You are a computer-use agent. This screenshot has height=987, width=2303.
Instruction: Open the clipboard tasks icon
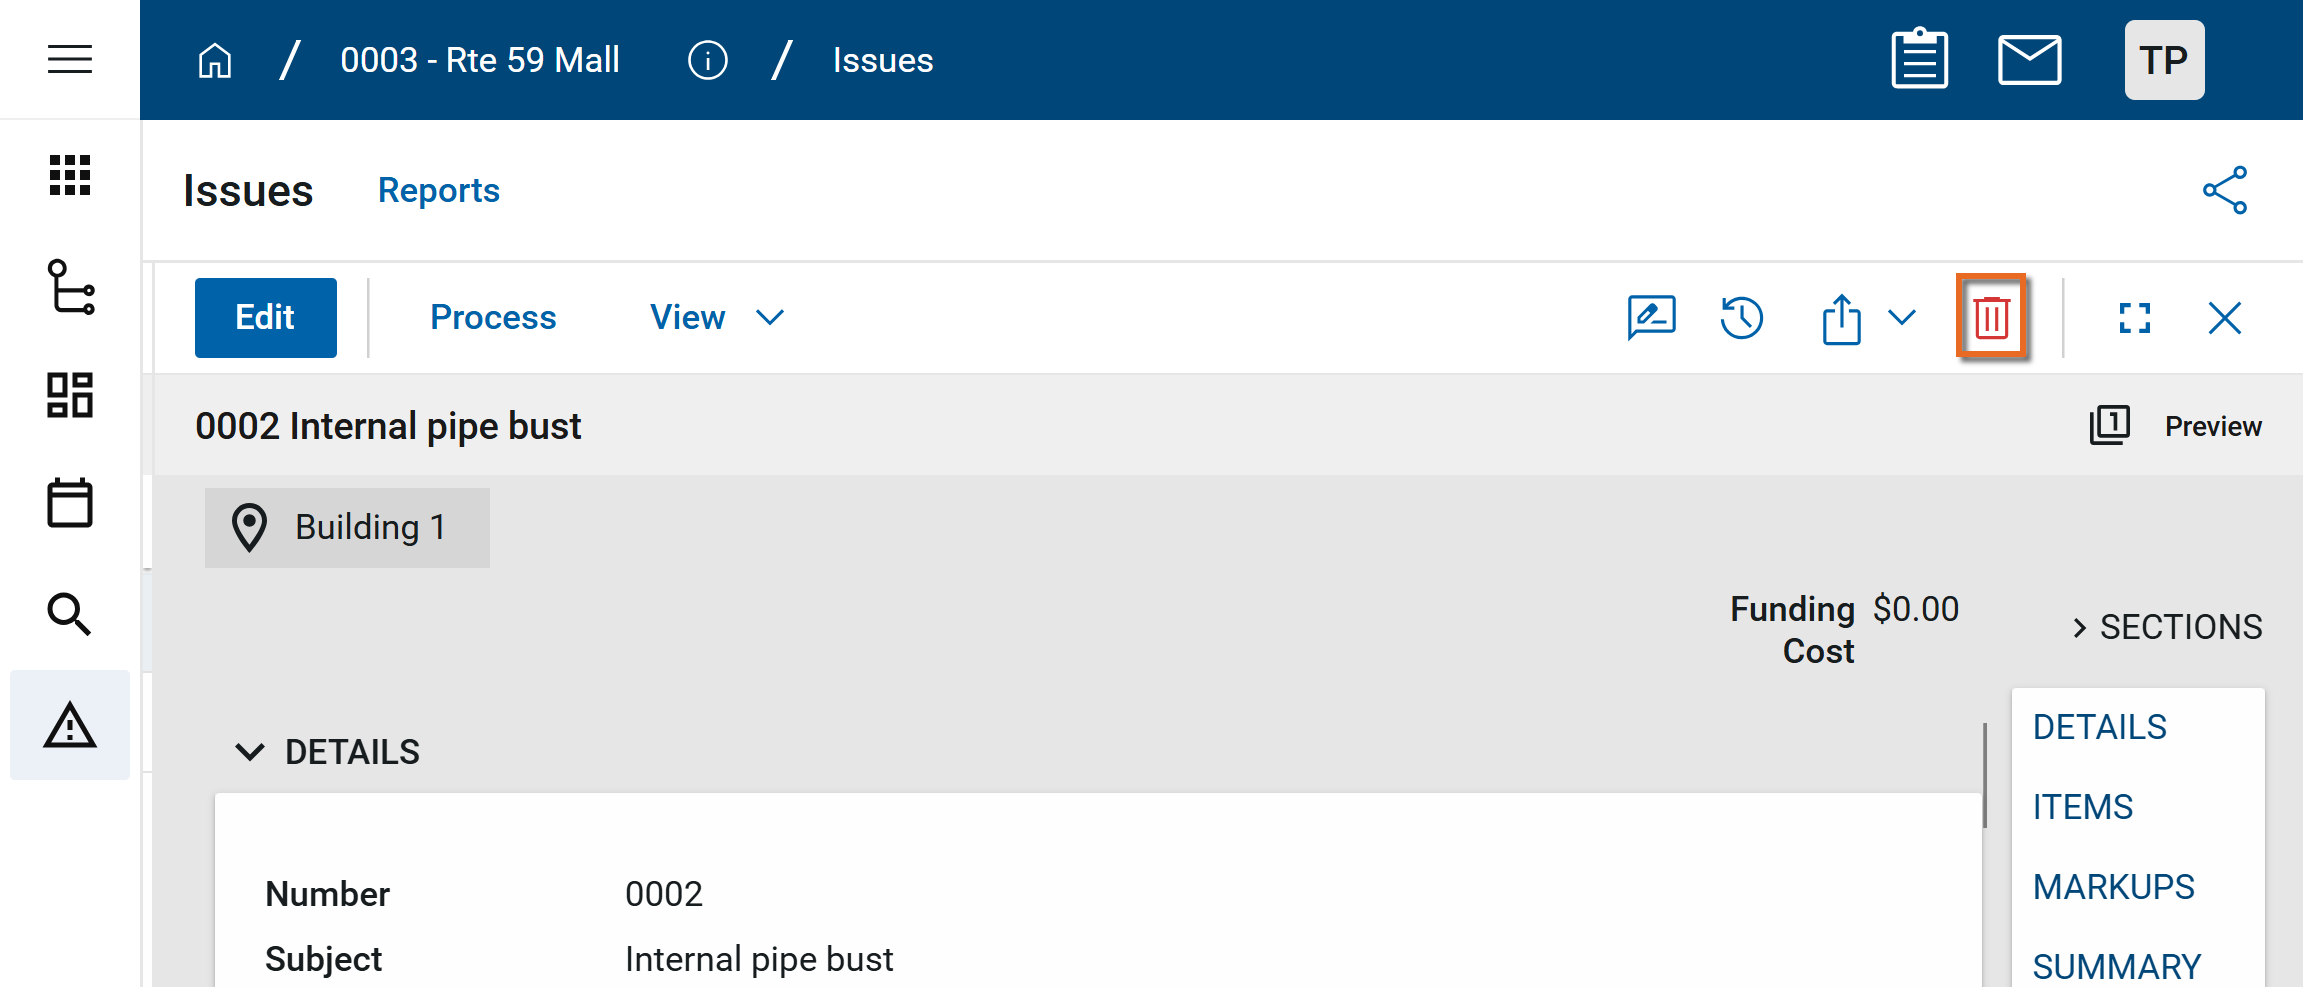[x=1919, y=60]
